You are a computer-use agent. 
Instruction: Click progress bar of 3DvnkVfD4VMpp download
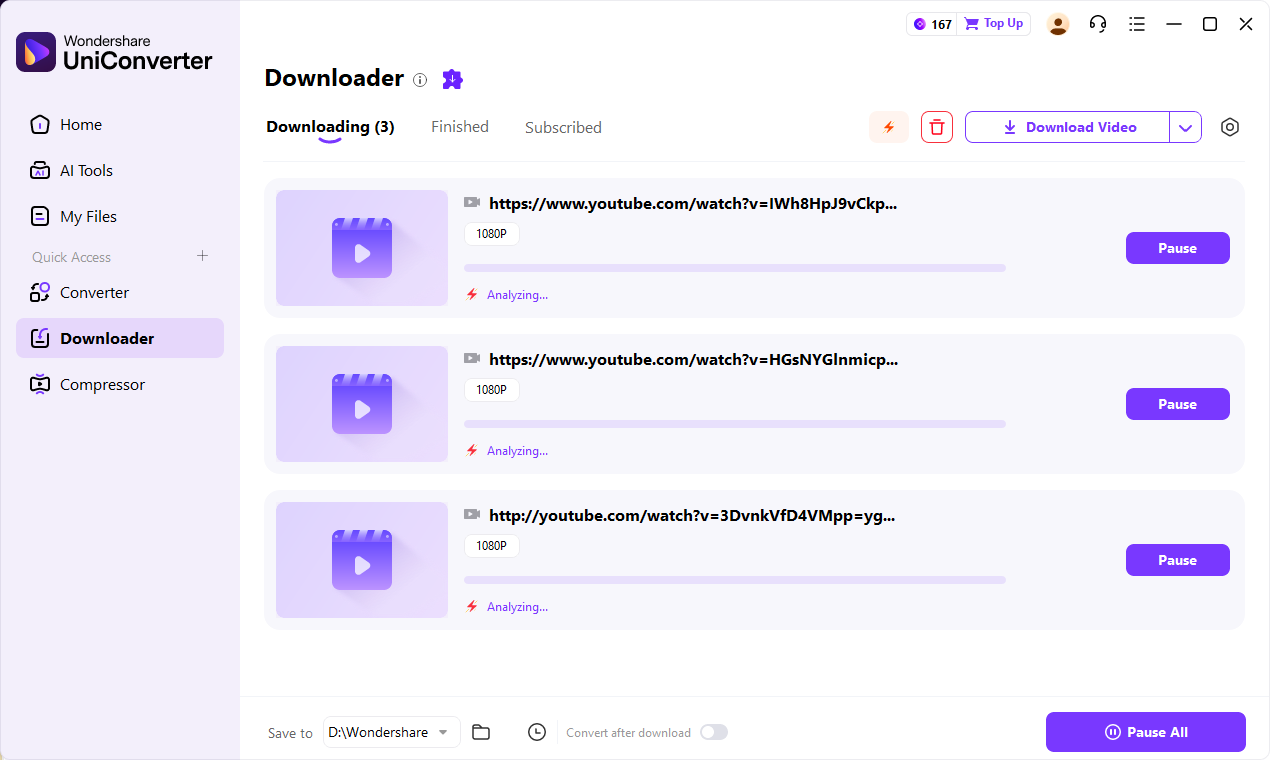point(735,580)
